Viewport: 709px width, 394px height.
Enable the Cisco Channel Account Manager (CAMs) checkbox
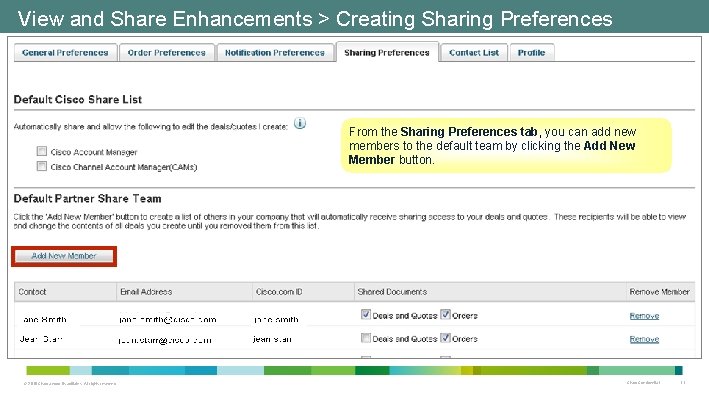[x=42, y=166]
